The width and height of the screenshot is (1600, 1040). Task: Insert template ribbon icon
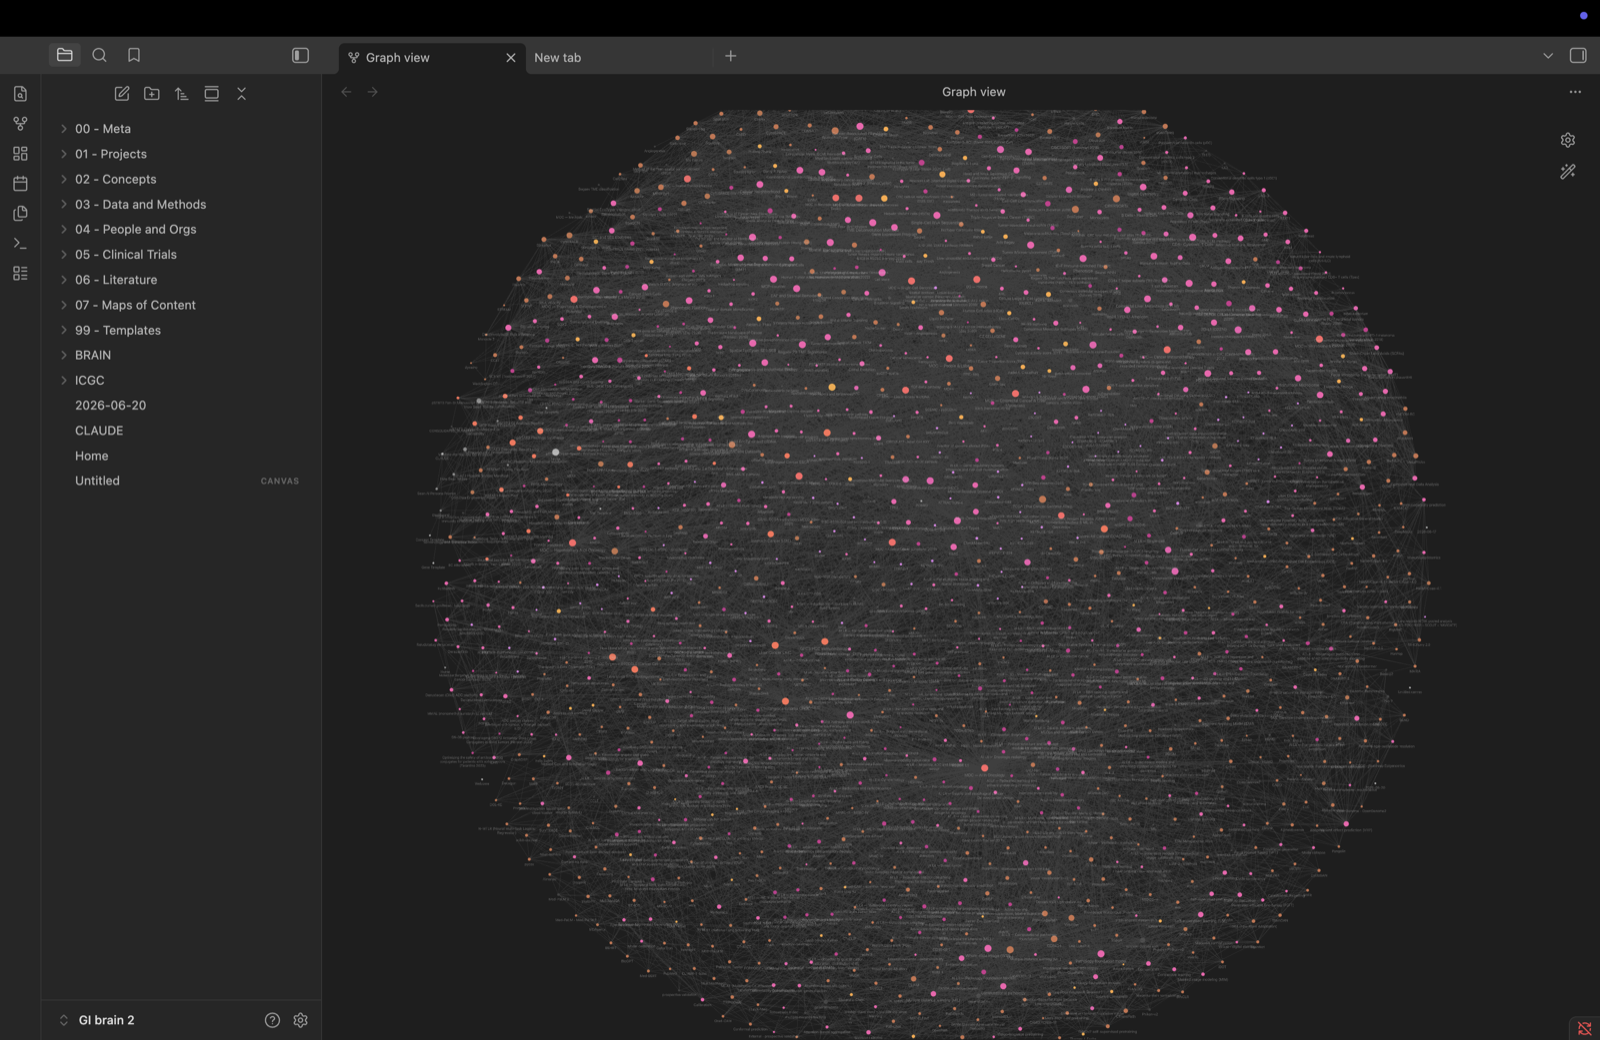(20, 213)
